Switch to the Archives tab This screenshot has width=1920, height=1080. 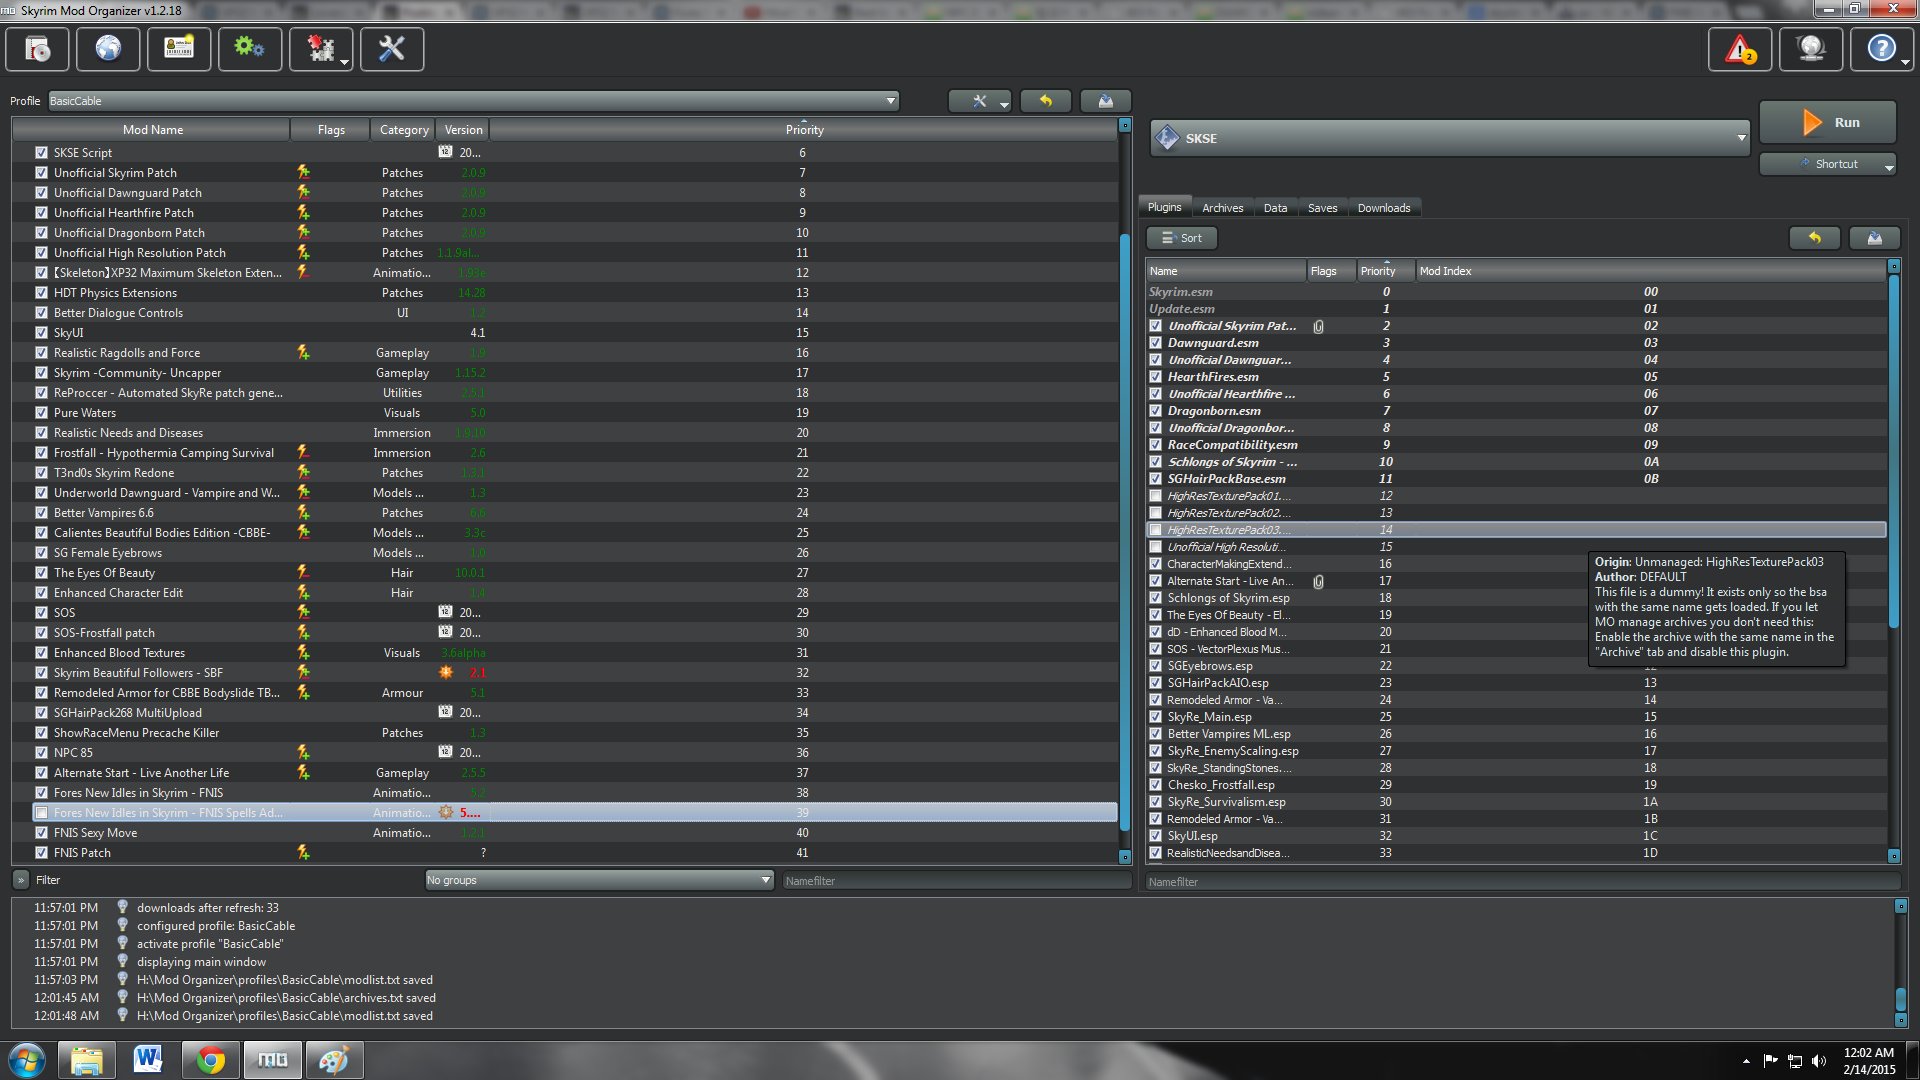(x=1222, y=208)
